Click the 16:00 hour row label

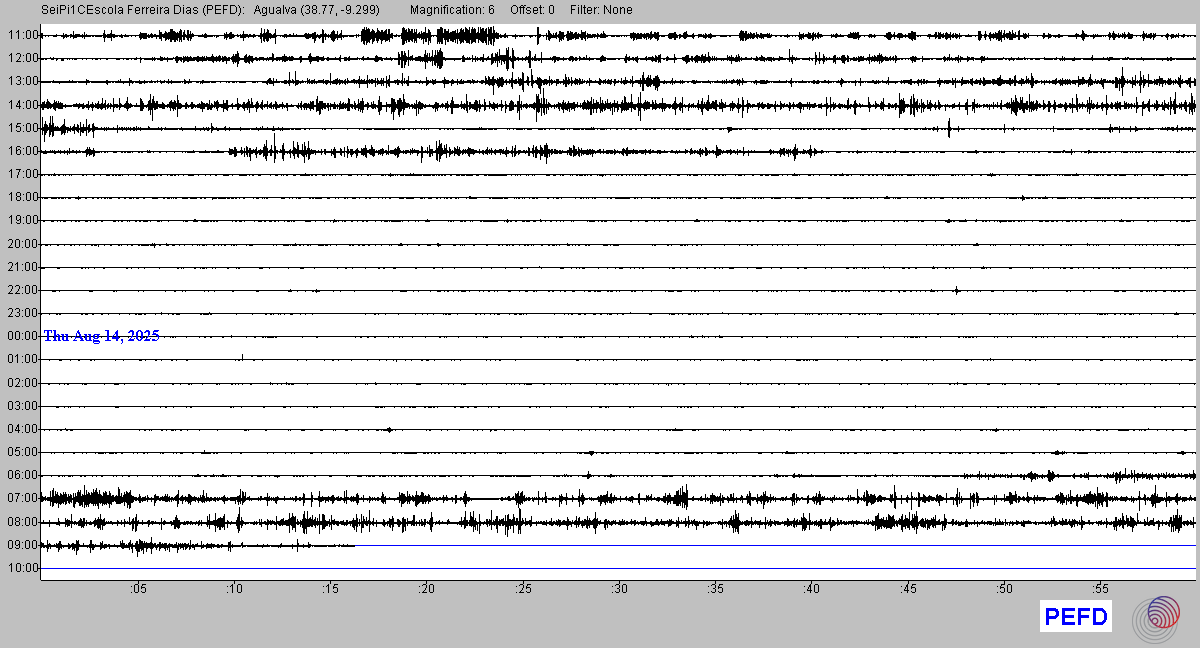coord(22,151)
